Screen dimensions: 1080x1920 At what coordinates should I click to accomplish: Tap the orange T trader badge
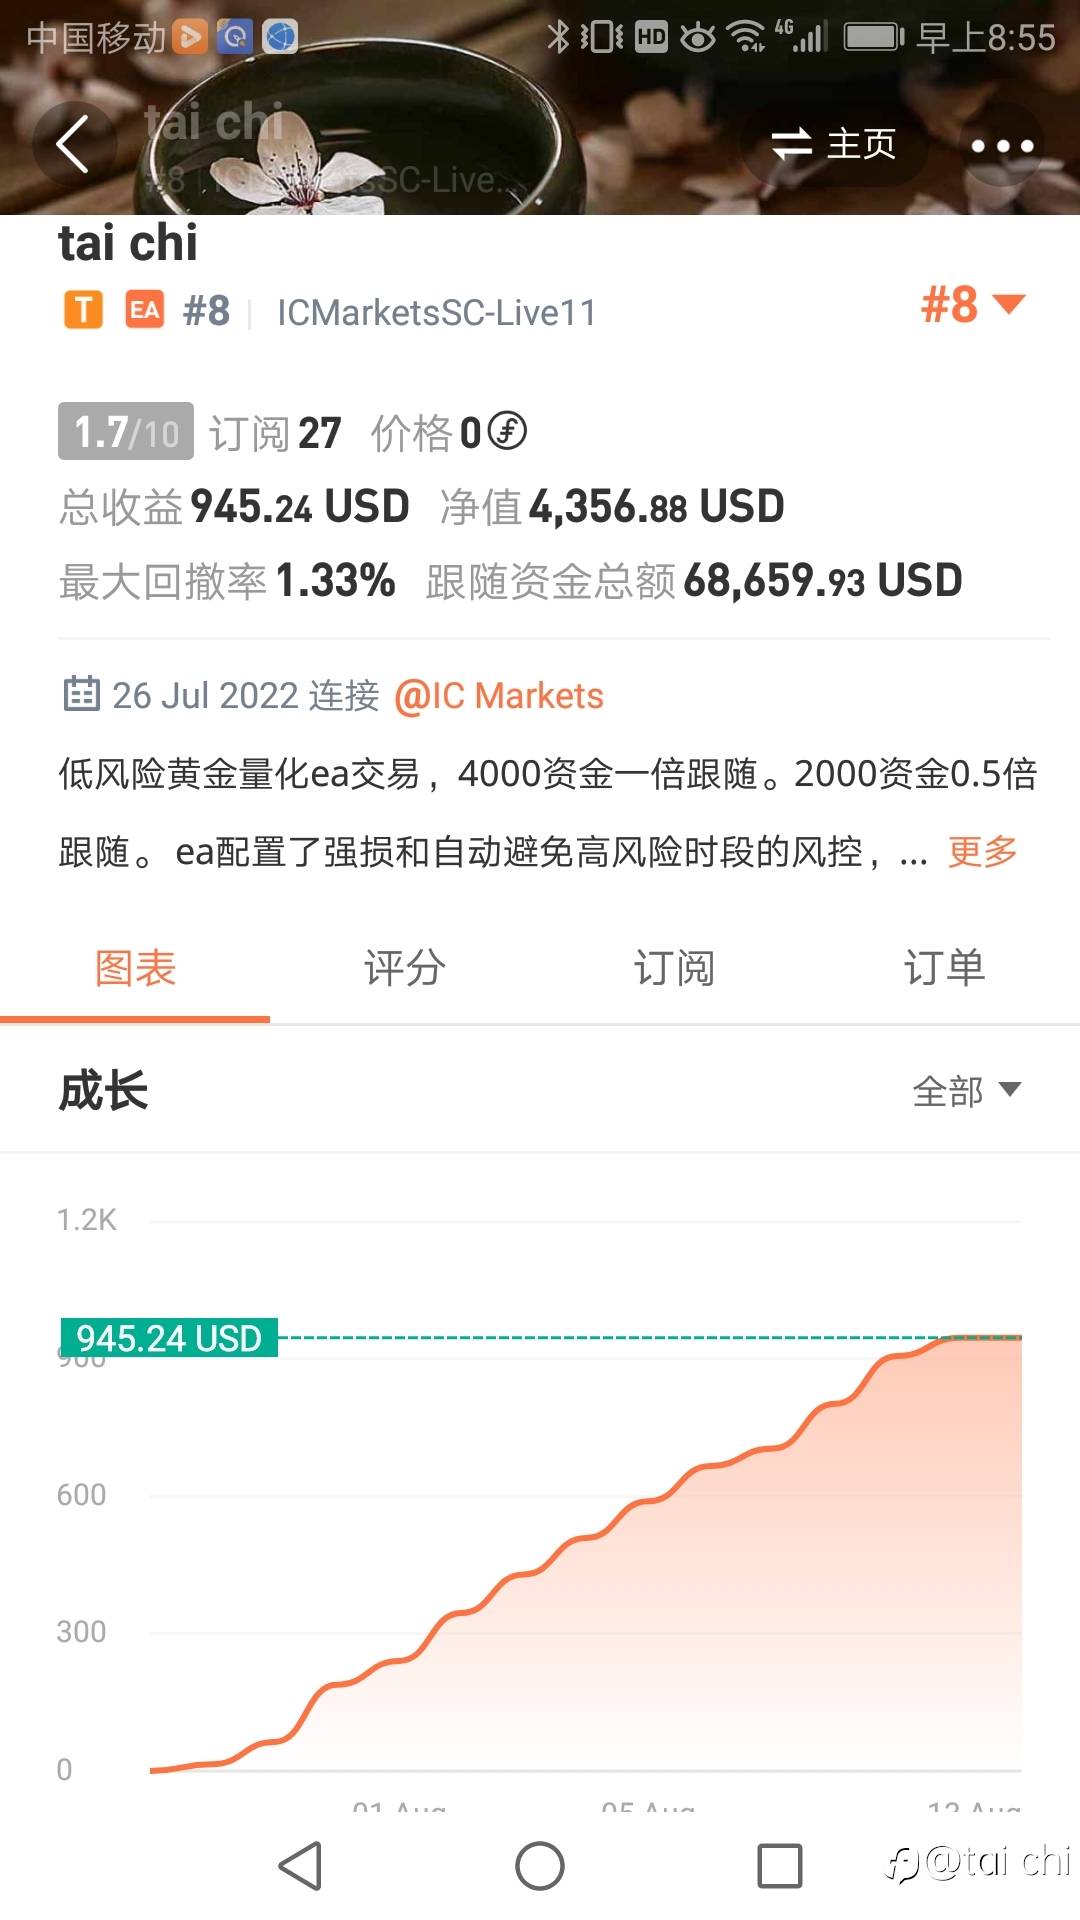pyautogui.click(x=84, y=310)
